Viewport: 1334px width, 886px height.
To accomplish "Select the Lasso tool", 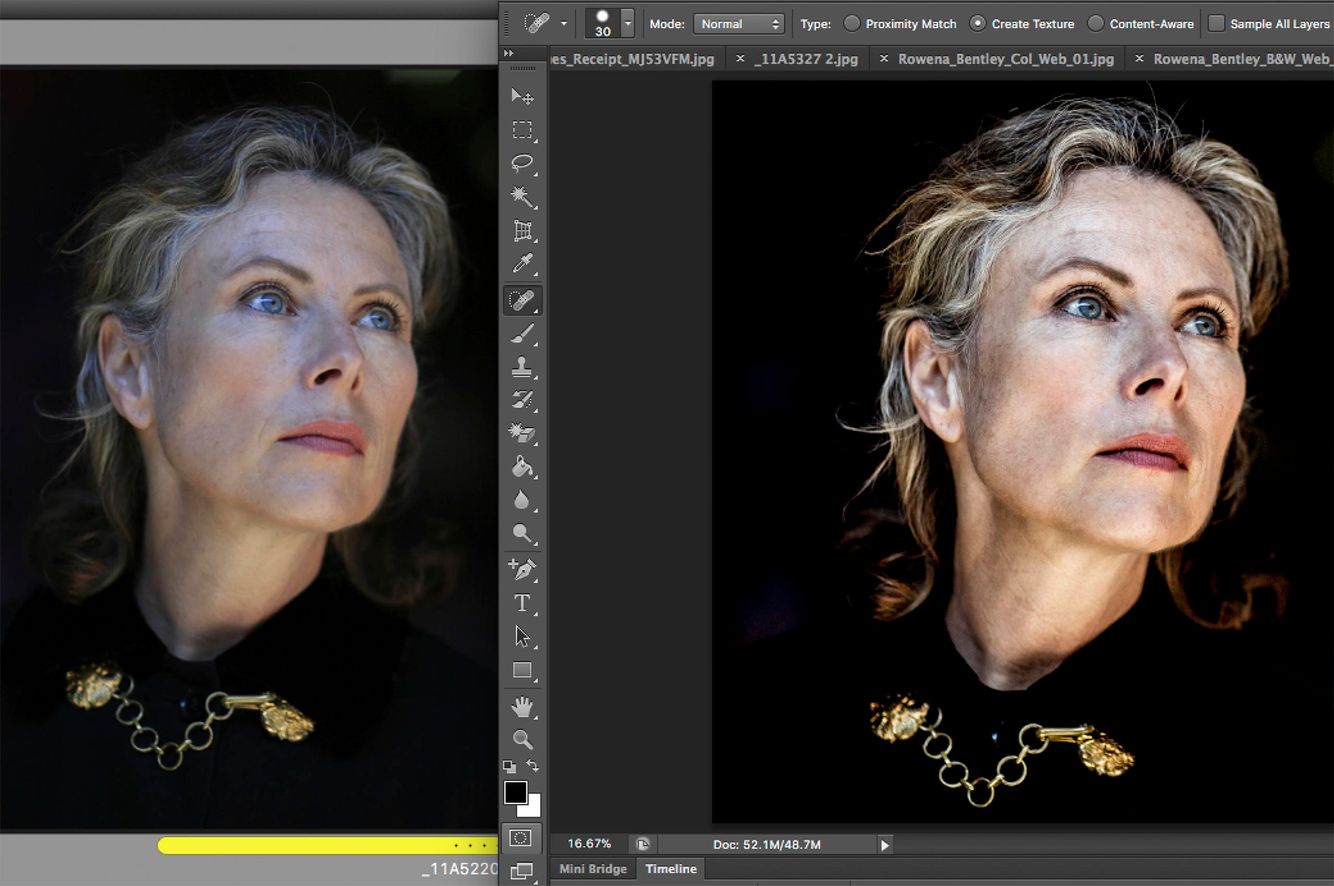I will [x=522, y=163].
